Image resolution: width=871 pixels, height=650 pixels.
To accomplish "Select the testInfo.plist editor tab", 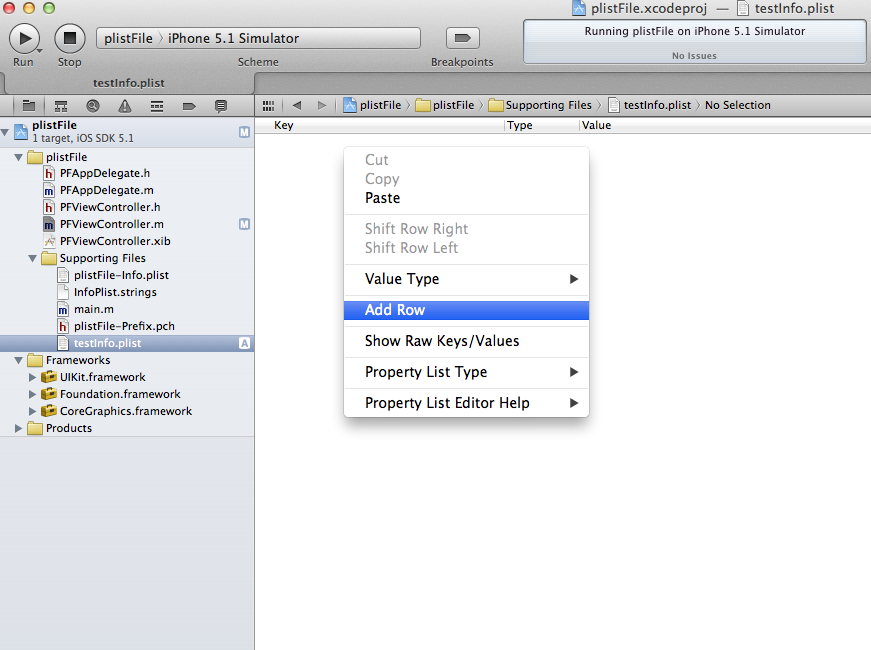I will [129, 83].
